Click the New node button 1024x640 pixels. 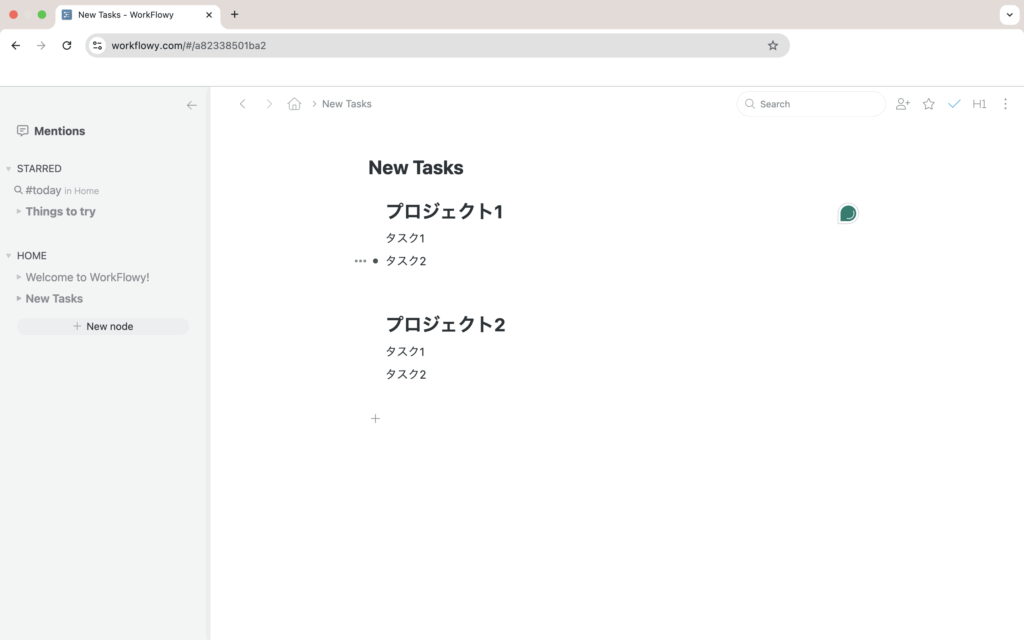pos(103,326)
